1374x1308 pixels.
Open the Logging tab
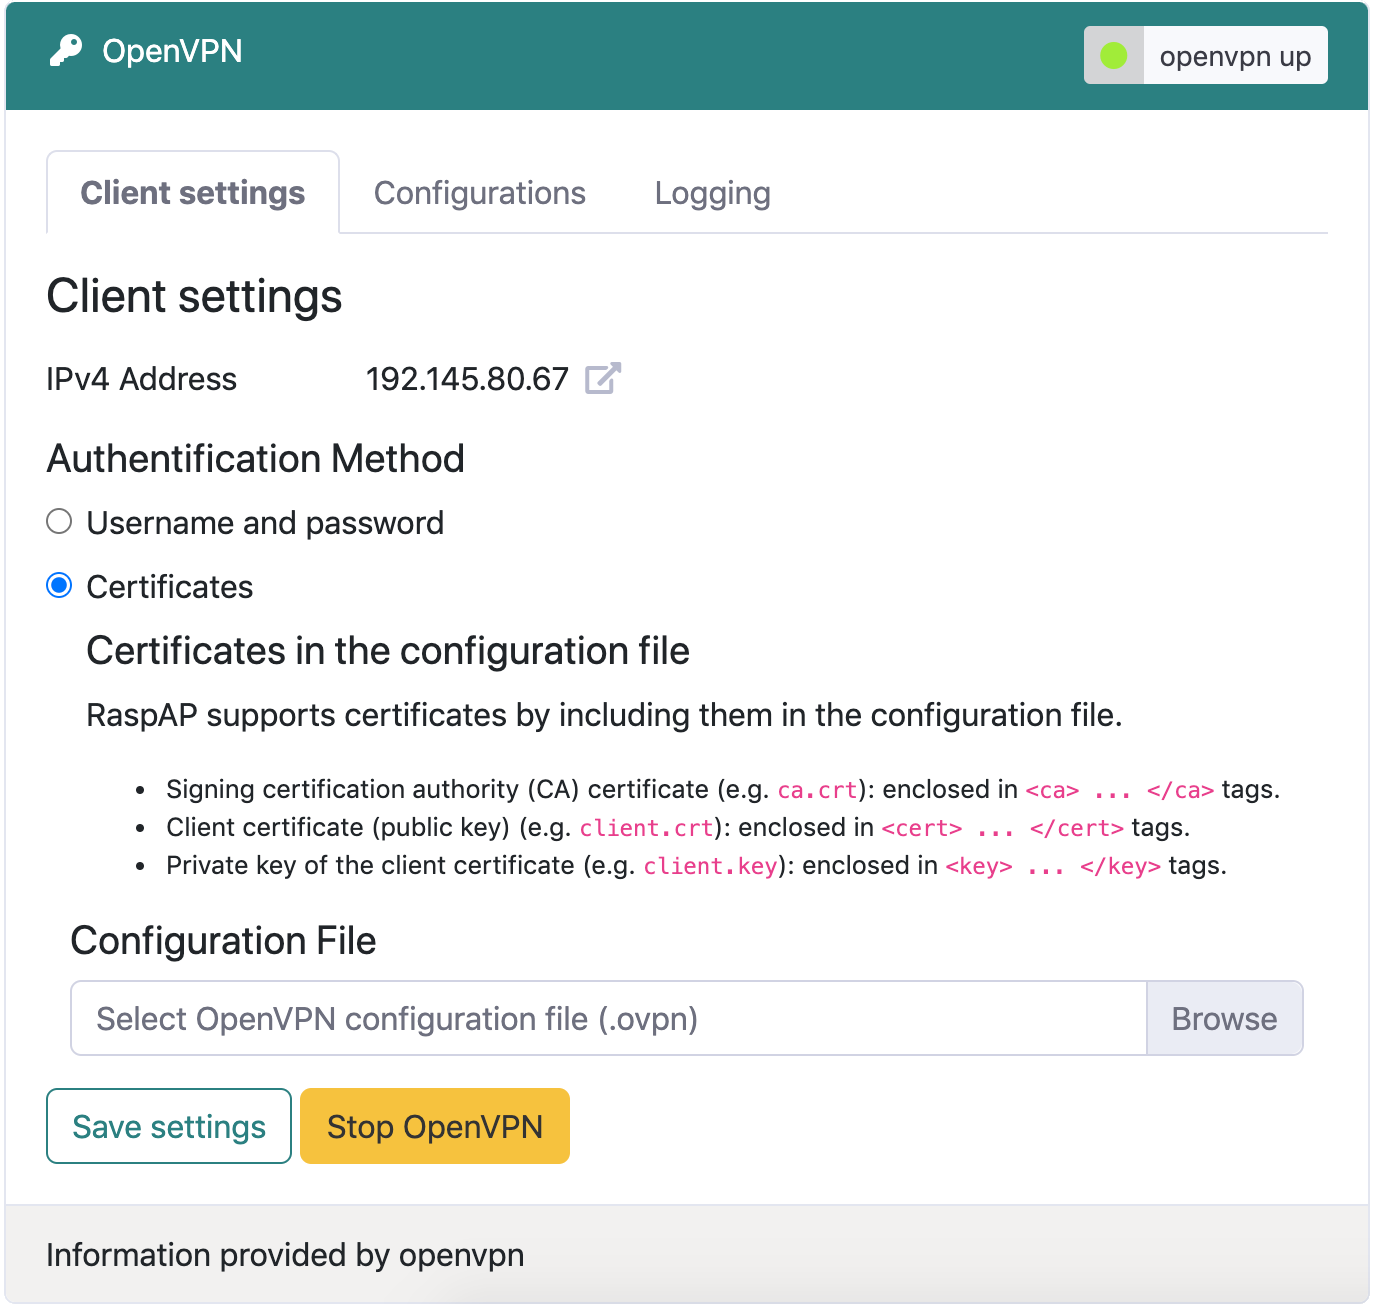[713, 193]
